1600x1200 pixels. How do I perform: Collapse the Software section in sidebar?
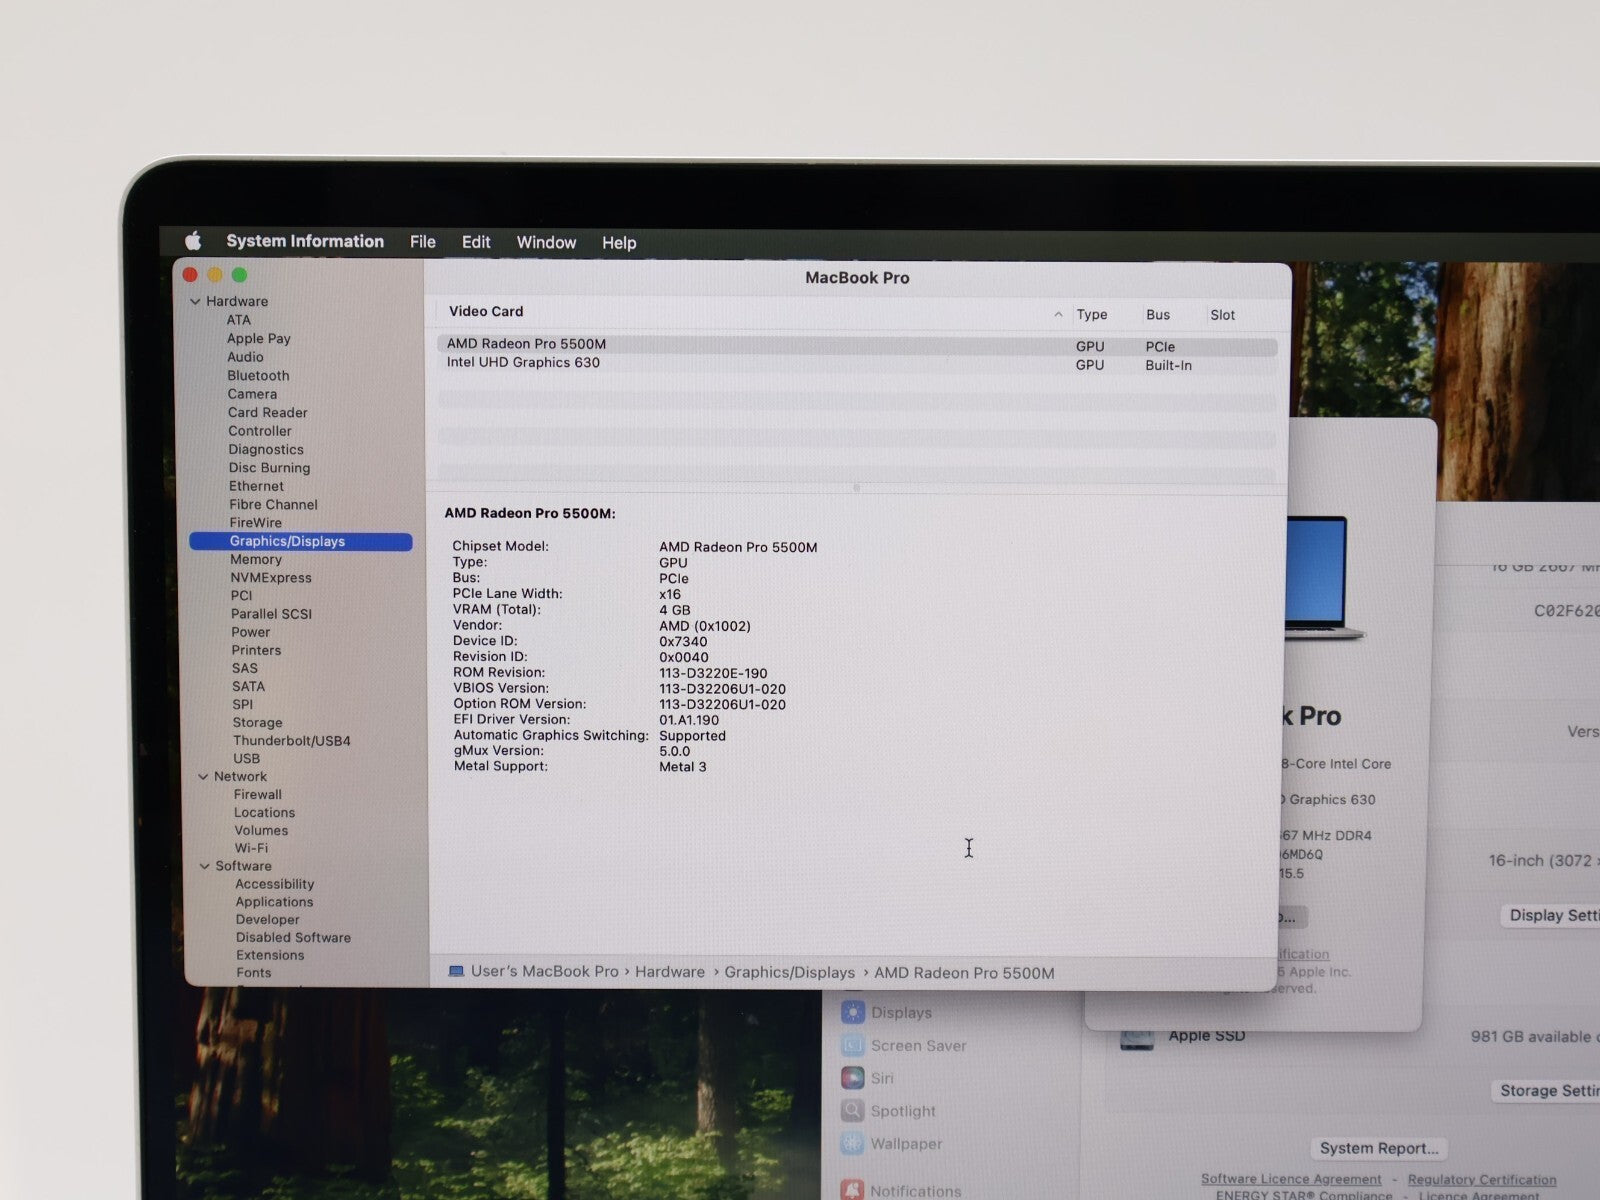coord(204,866)
